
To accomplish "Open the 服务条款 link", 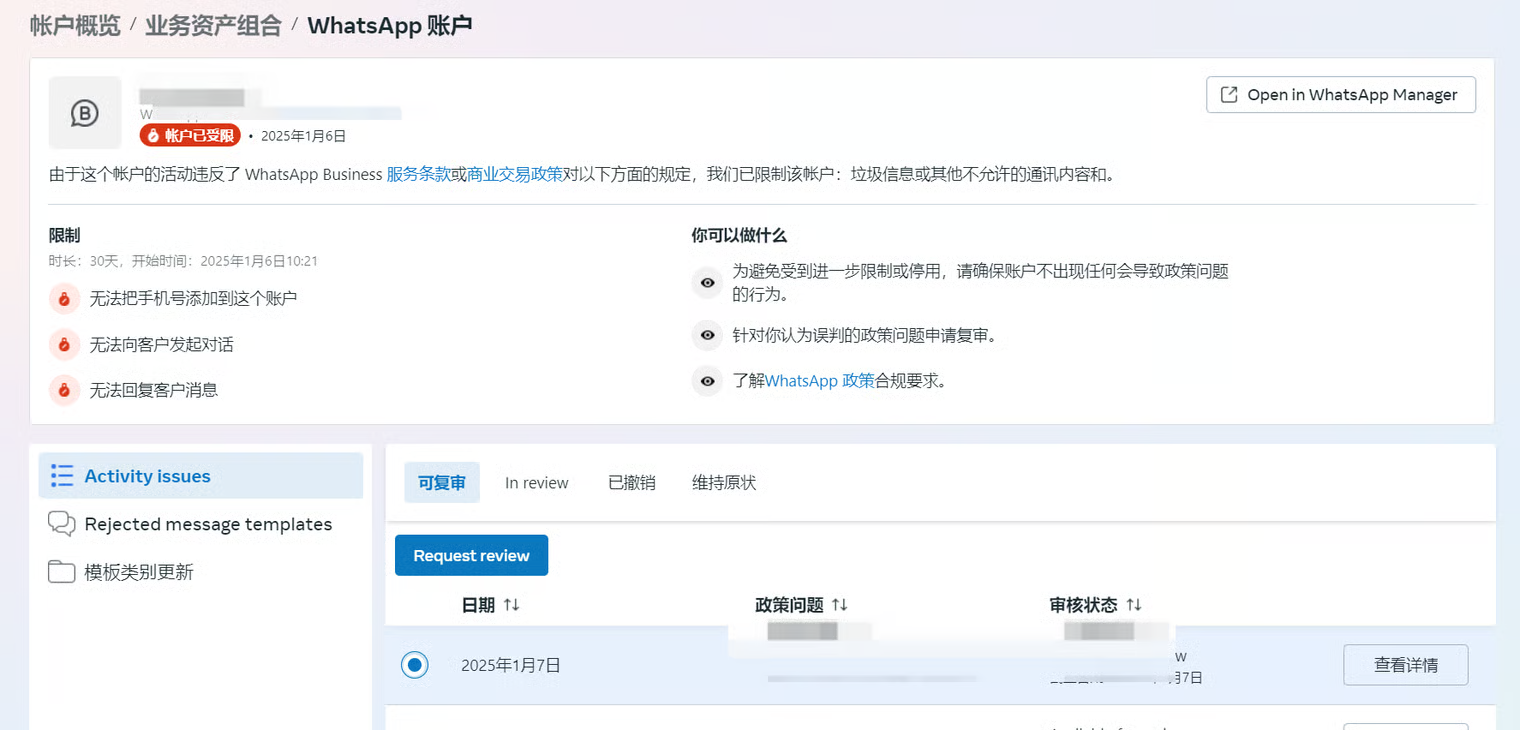I will pyautogui.click(x=418, y=174).
